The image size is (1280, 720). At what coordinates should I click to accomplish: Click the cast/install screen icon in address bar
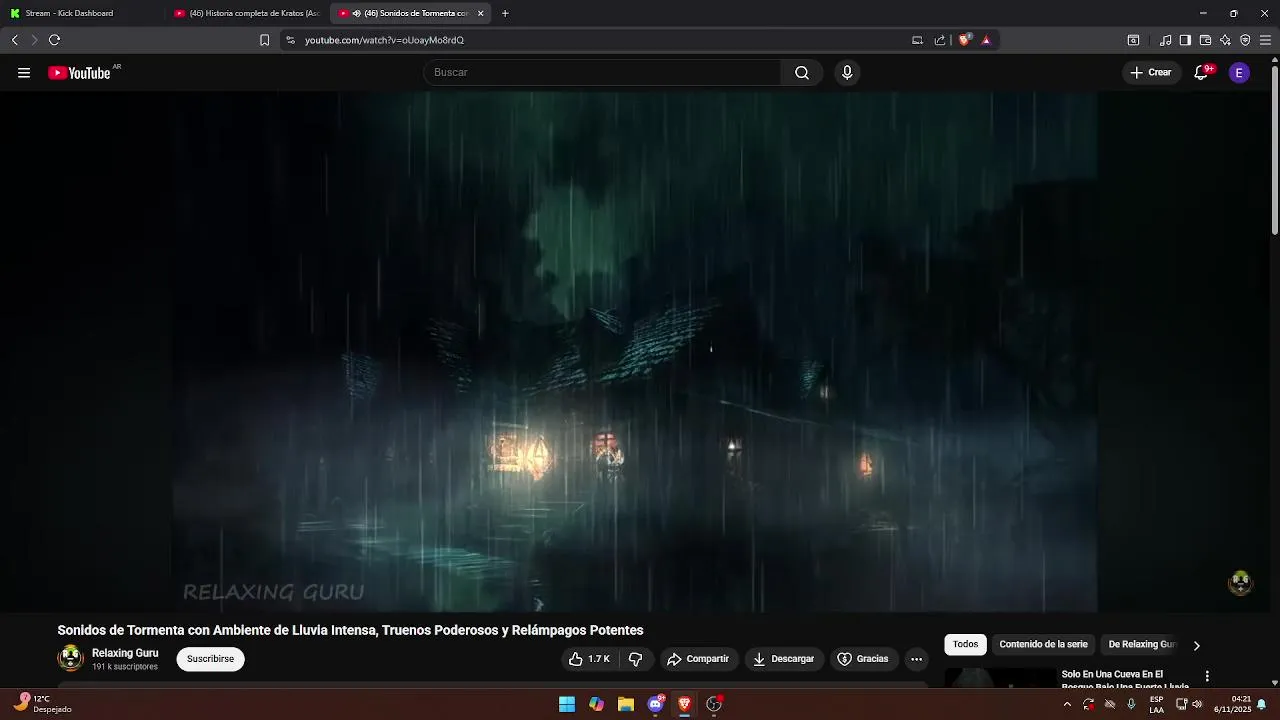(x=917, y=40)
